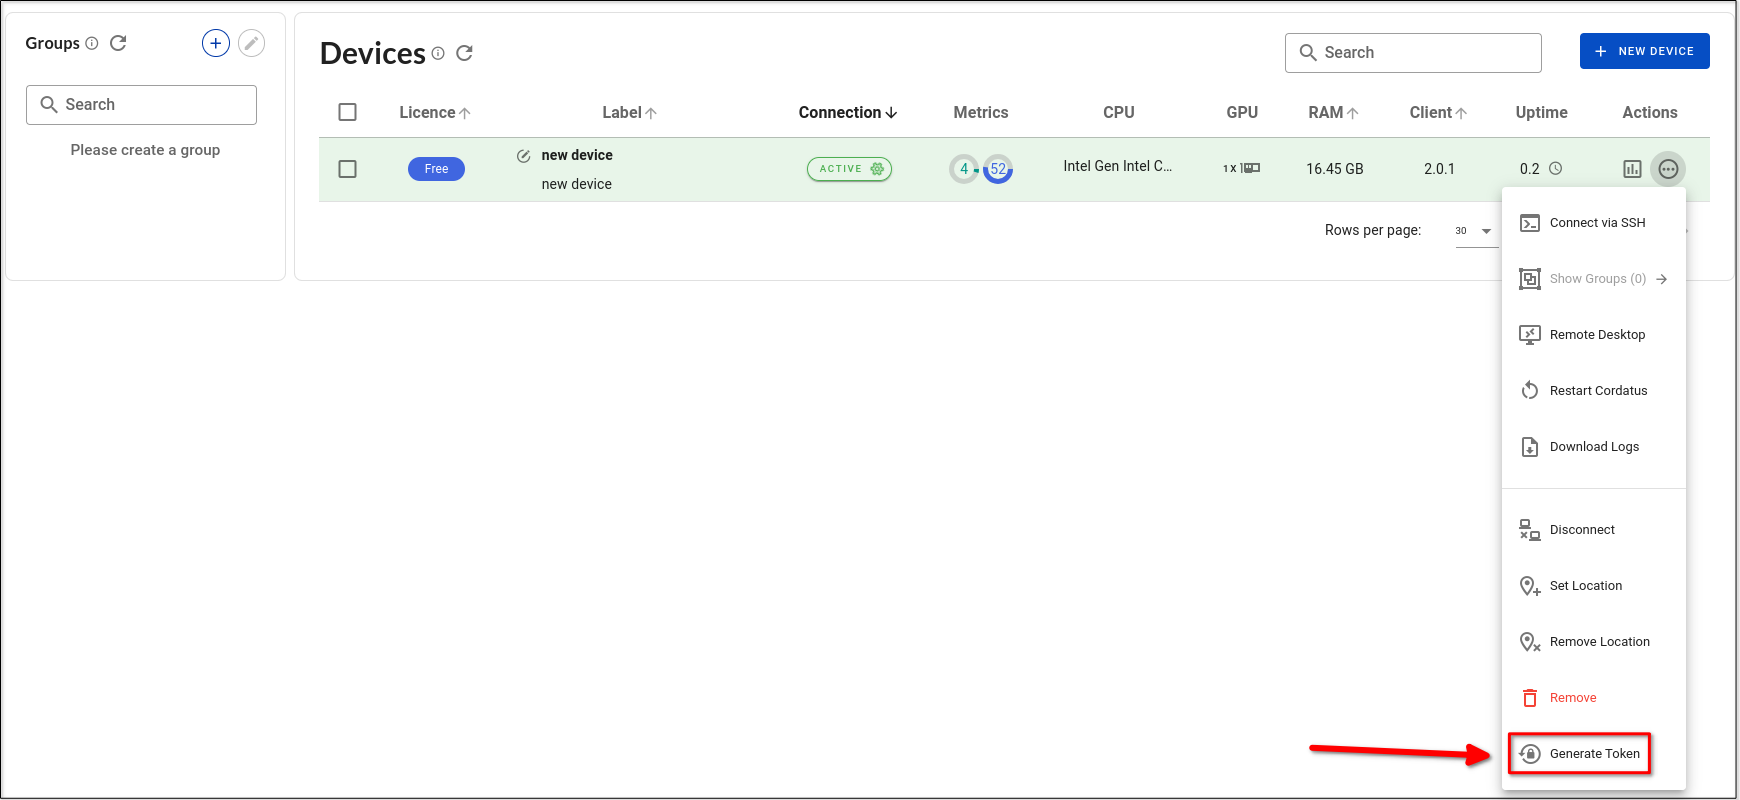Click the CPU usage metric circle showing 52
1740x800 pixels.
point(998,169)
